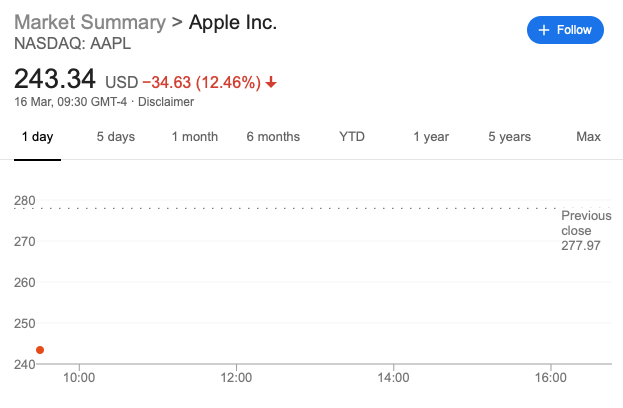This screenshot has height=408, width=623.
Task: Click the plus icon inside Follow
Action: (544, 30)
